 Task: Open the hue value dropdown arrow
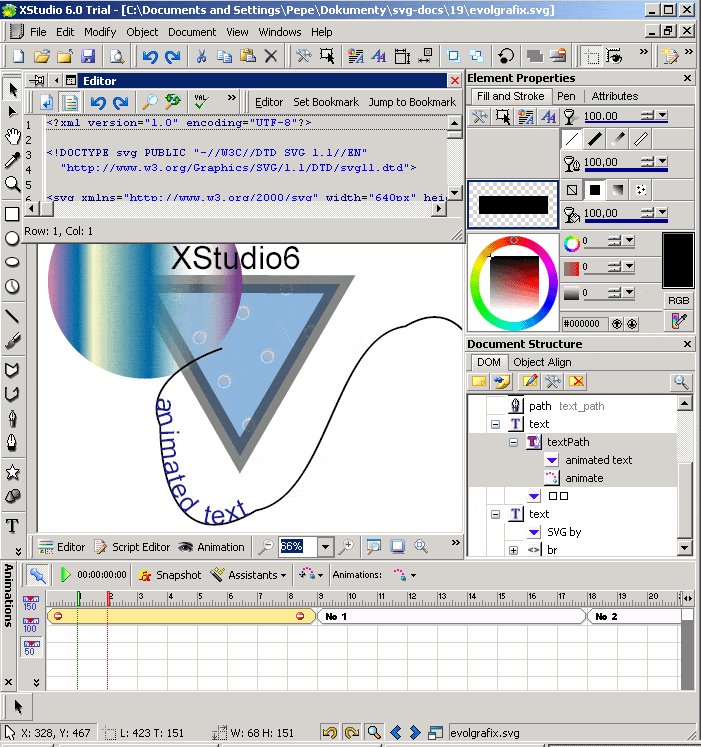click(x=630, y=241)
